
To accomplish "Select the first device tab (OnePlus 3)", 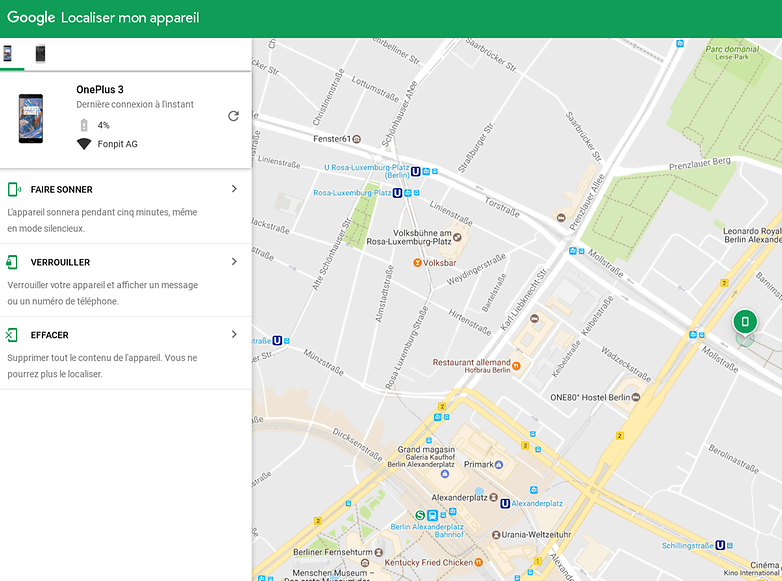I will 8,53.
